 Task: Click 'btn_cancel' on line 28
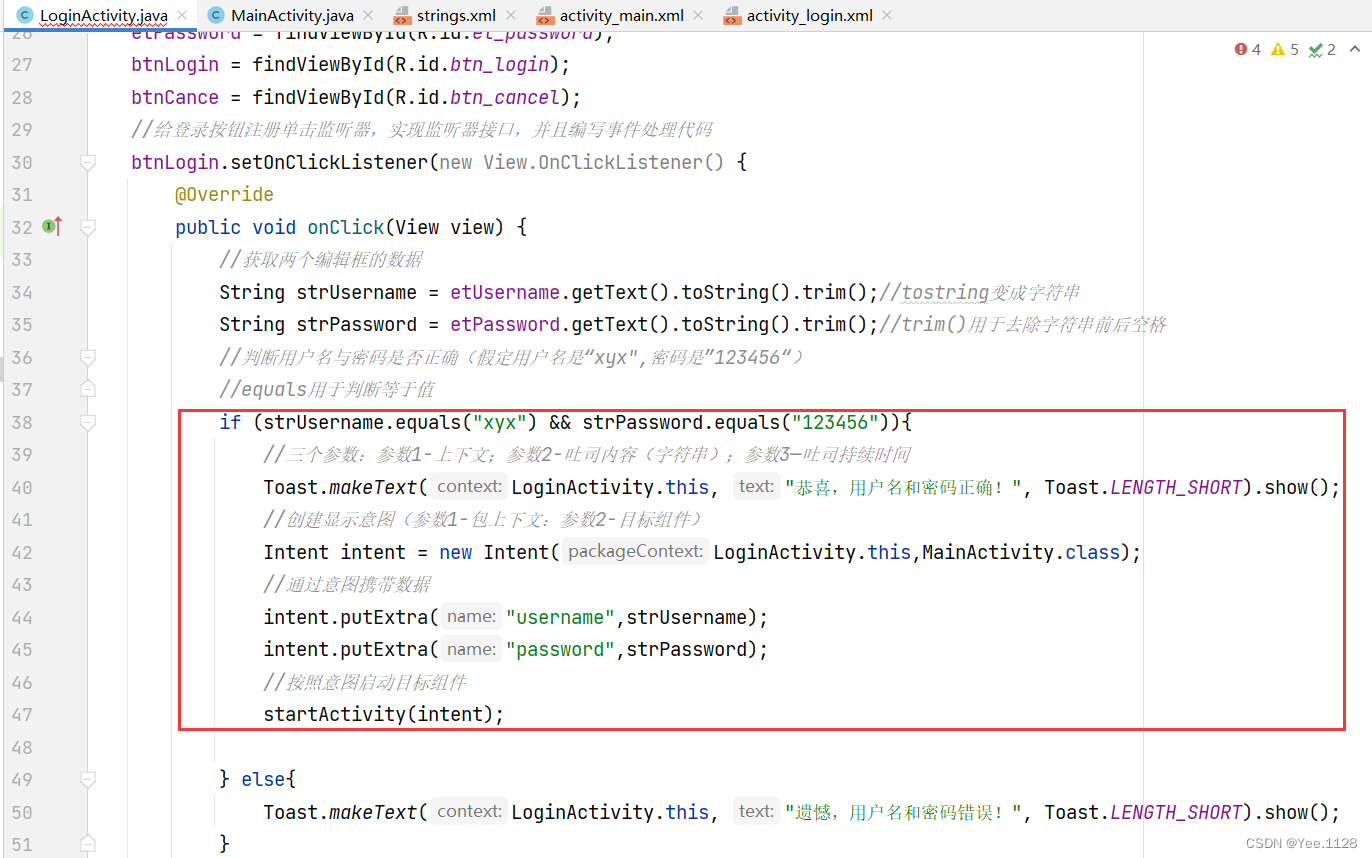(505, 97)
